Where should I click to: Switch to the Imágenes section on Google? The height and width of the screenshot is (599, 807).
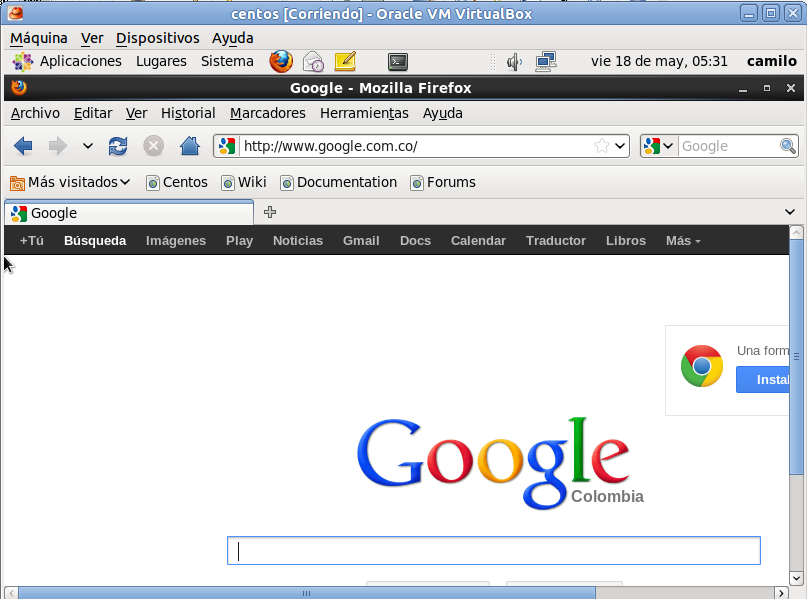point(176,240)
